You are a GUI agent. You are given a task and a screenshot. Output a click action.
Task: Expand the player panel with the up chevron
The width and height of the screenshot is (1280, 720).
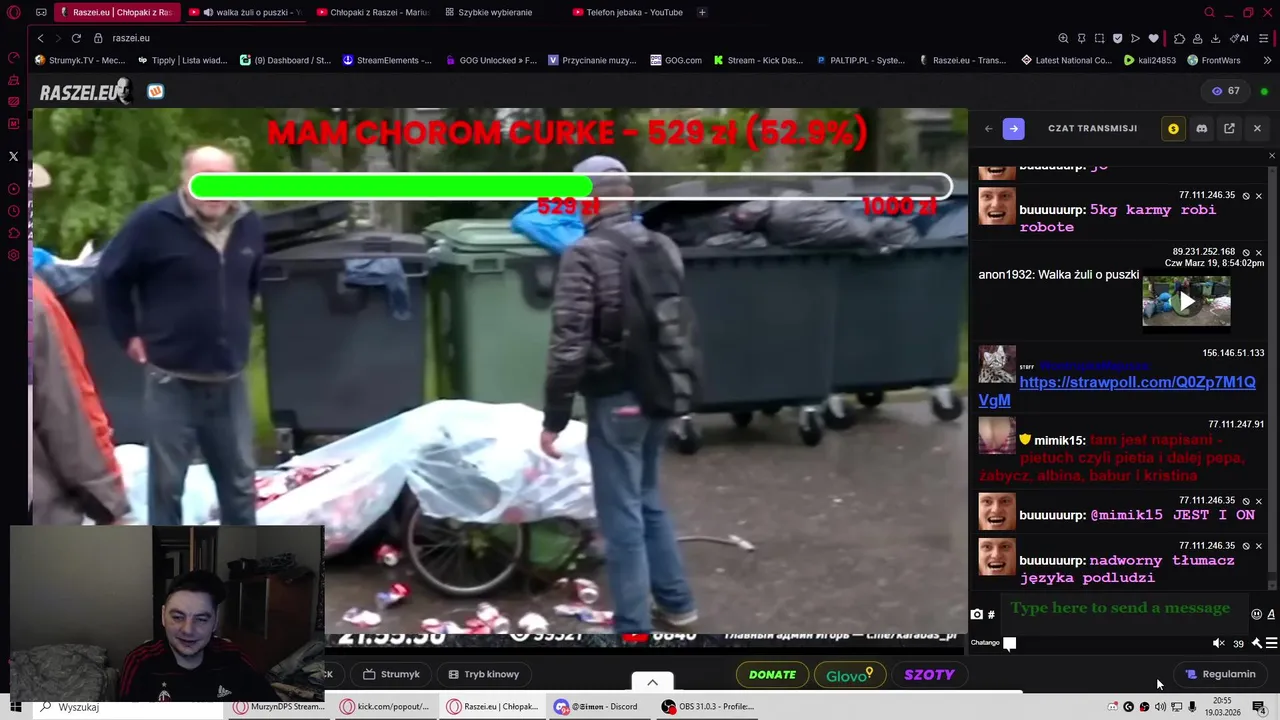(652, 682)
